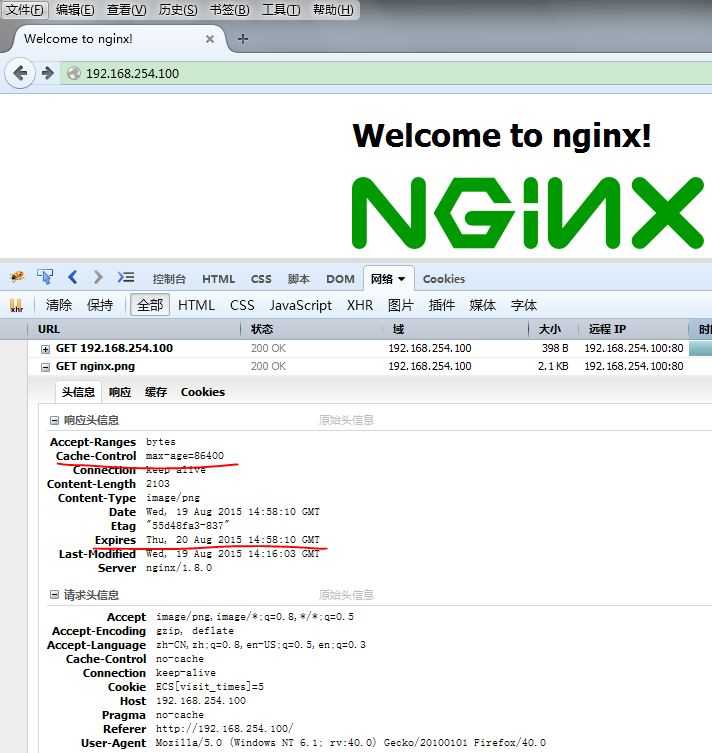Image resolution: width=712 pixels, height=753 pixels.
Task: Open the request detail Cookies tab
Action: (x=203, y=392)
